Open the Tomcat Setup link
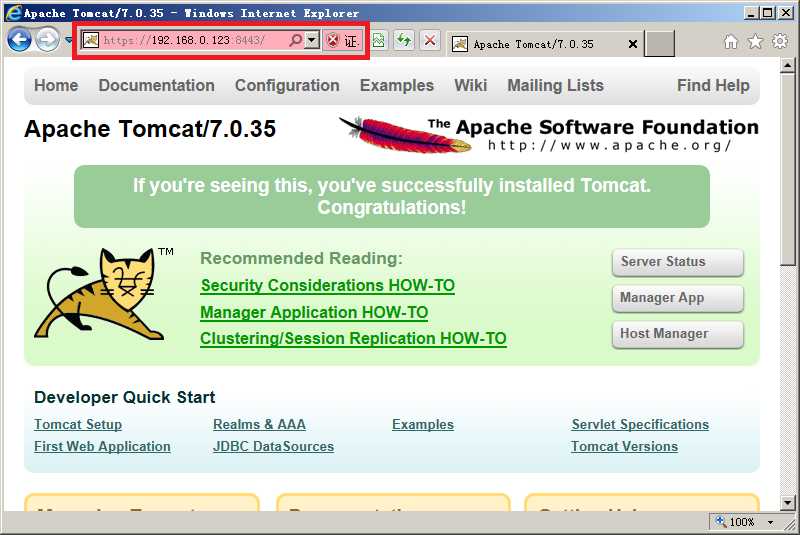Image resolution: width=800 pixels, height=535 pixels. (x=78, y=424)
